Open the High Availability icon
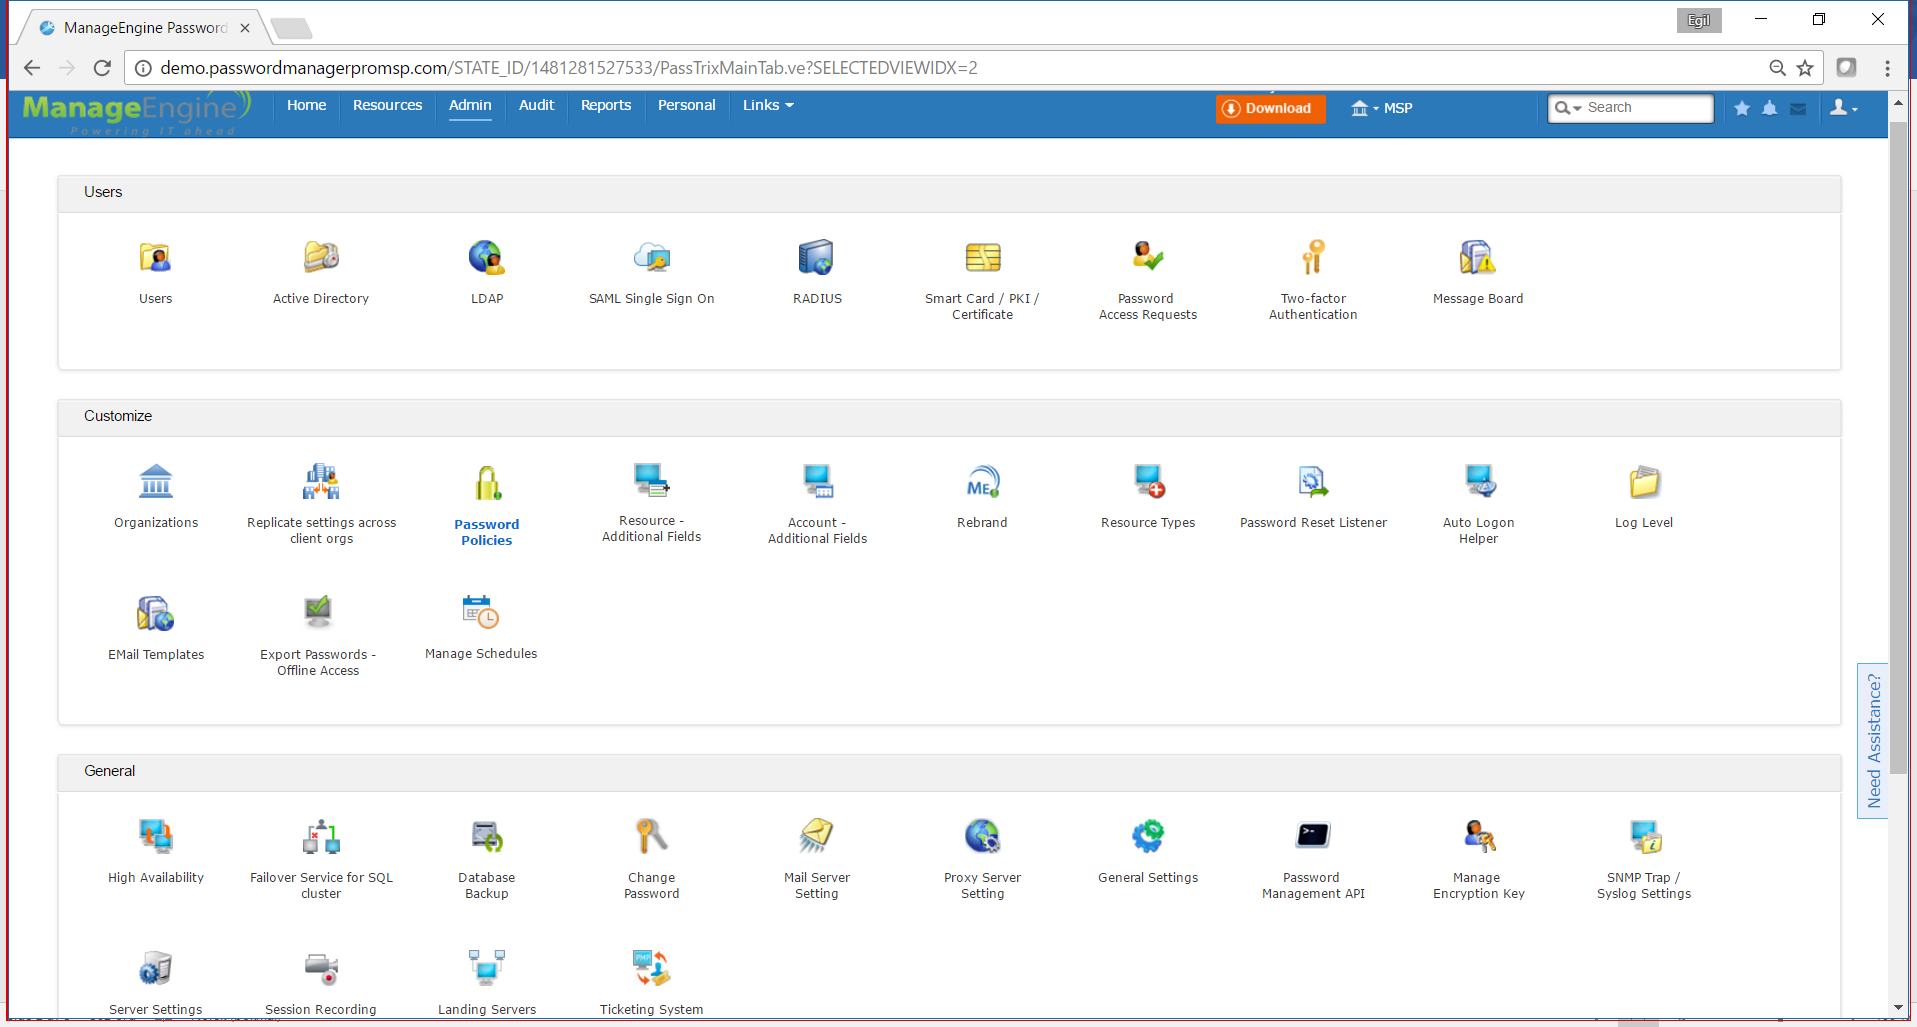1917x1027 pixels. click(x=156, y=836)
